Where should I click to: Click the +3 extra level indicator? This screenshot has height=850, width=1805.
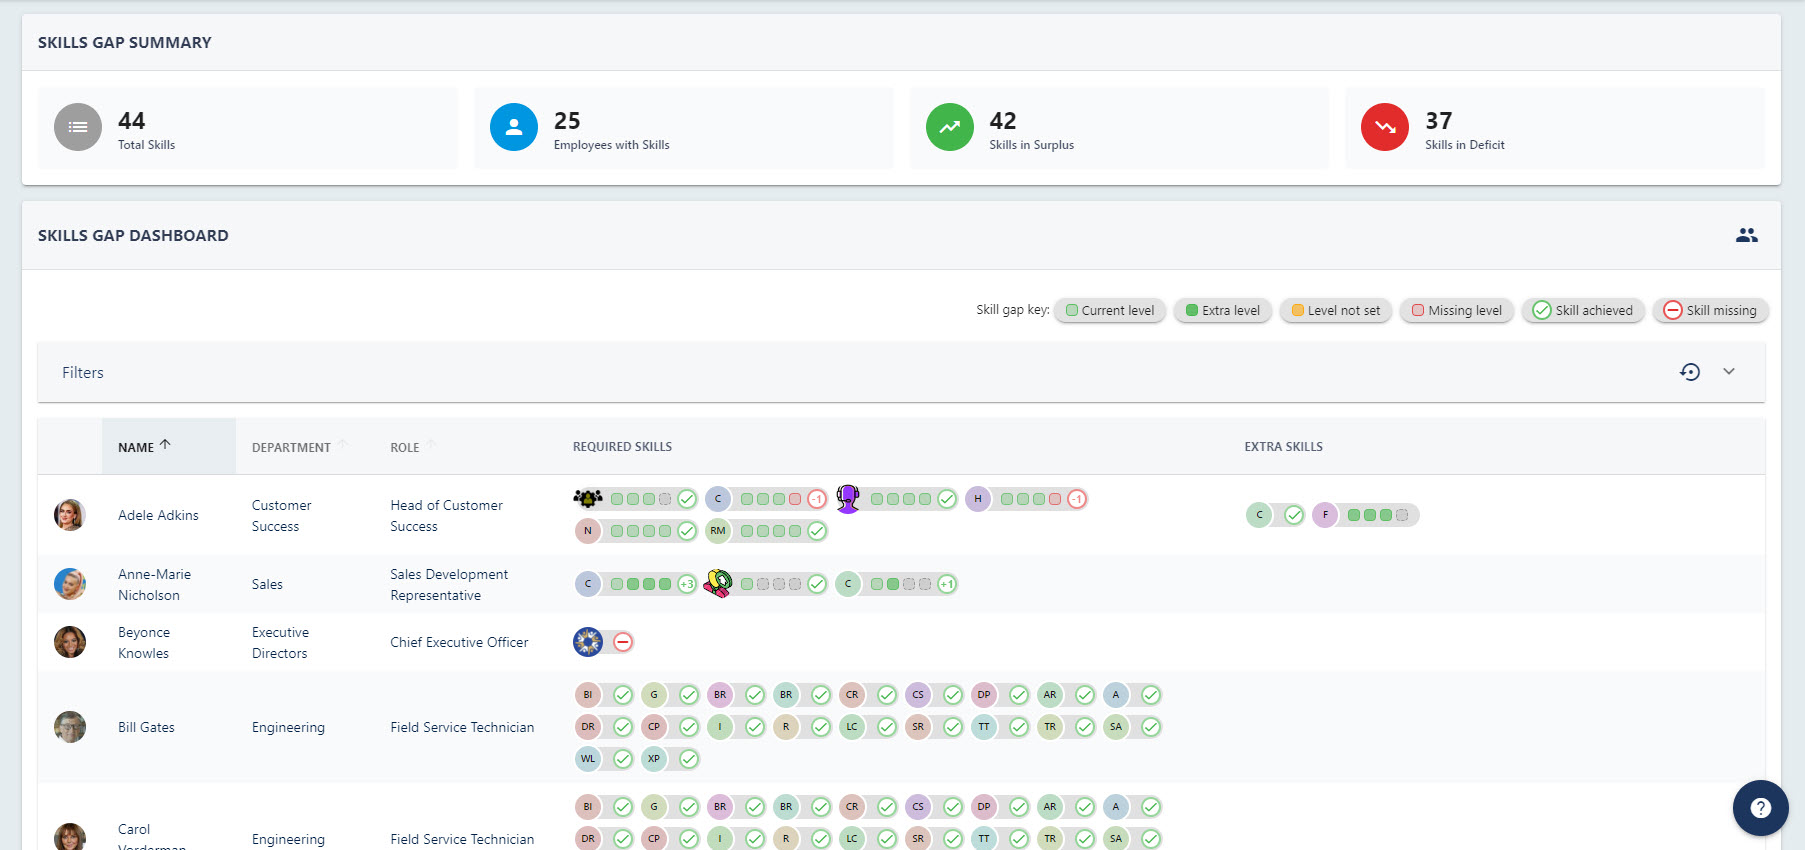pyautogui.click(x=687, y=584)
